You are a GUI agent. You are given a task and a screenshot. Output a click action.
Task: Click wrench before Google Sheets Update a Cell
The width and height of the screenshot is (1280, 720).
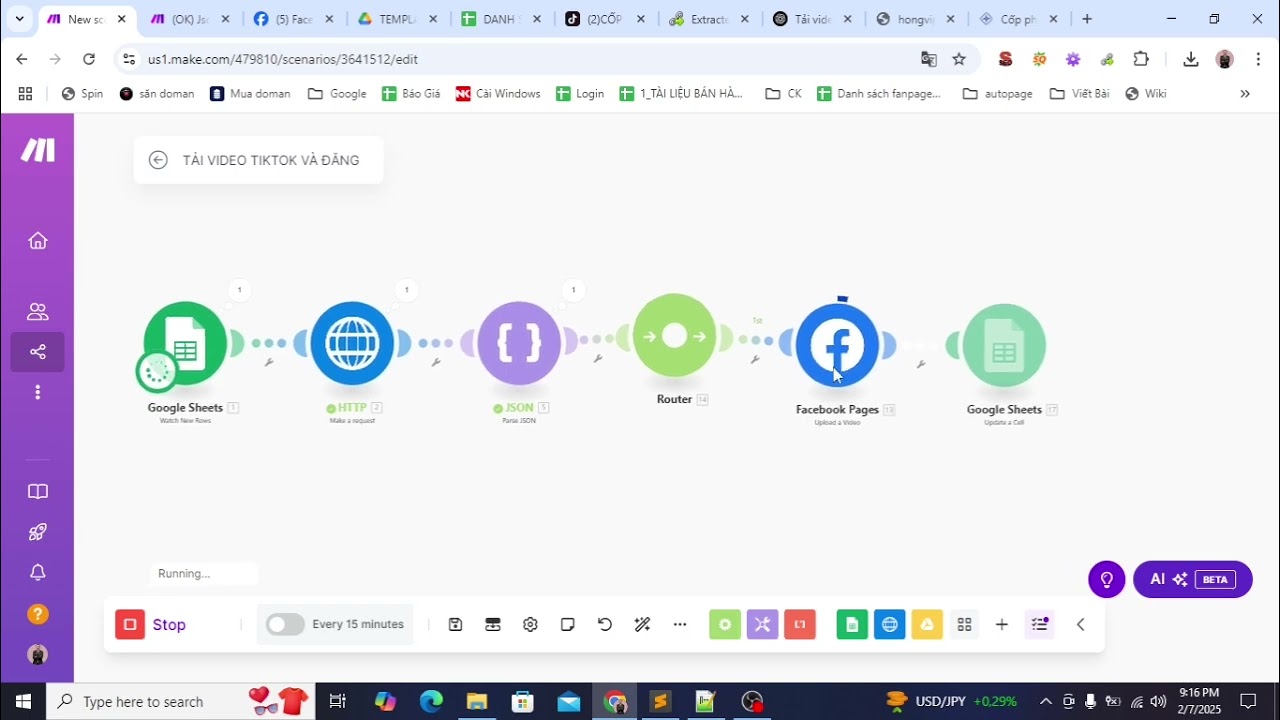click(921, 364)
